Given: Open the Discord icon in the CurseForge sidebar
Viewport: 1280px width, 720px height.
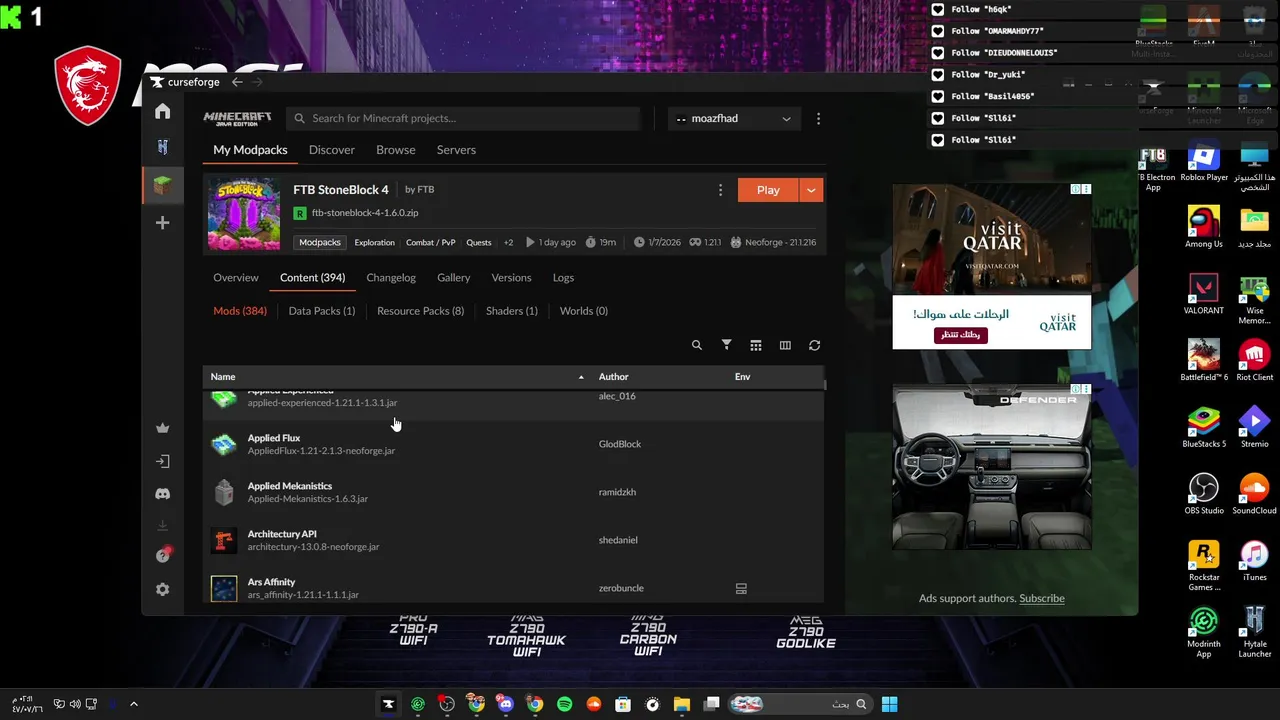Looking at the screenshot, I should [162, 493].
